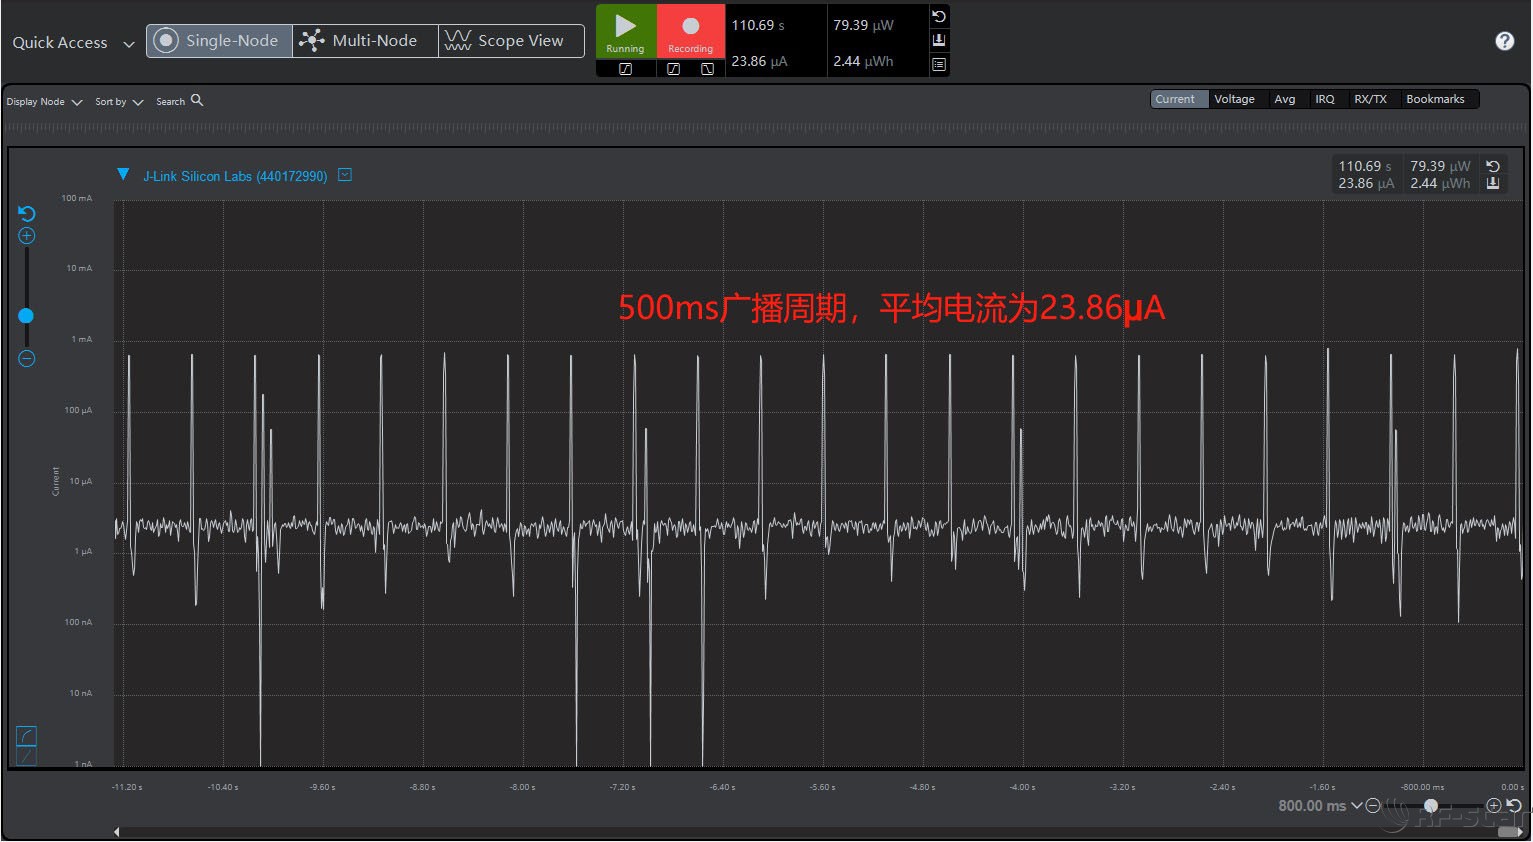Click the Multi-Node button
Viewport: 1533px width, 842px height.
365,41
